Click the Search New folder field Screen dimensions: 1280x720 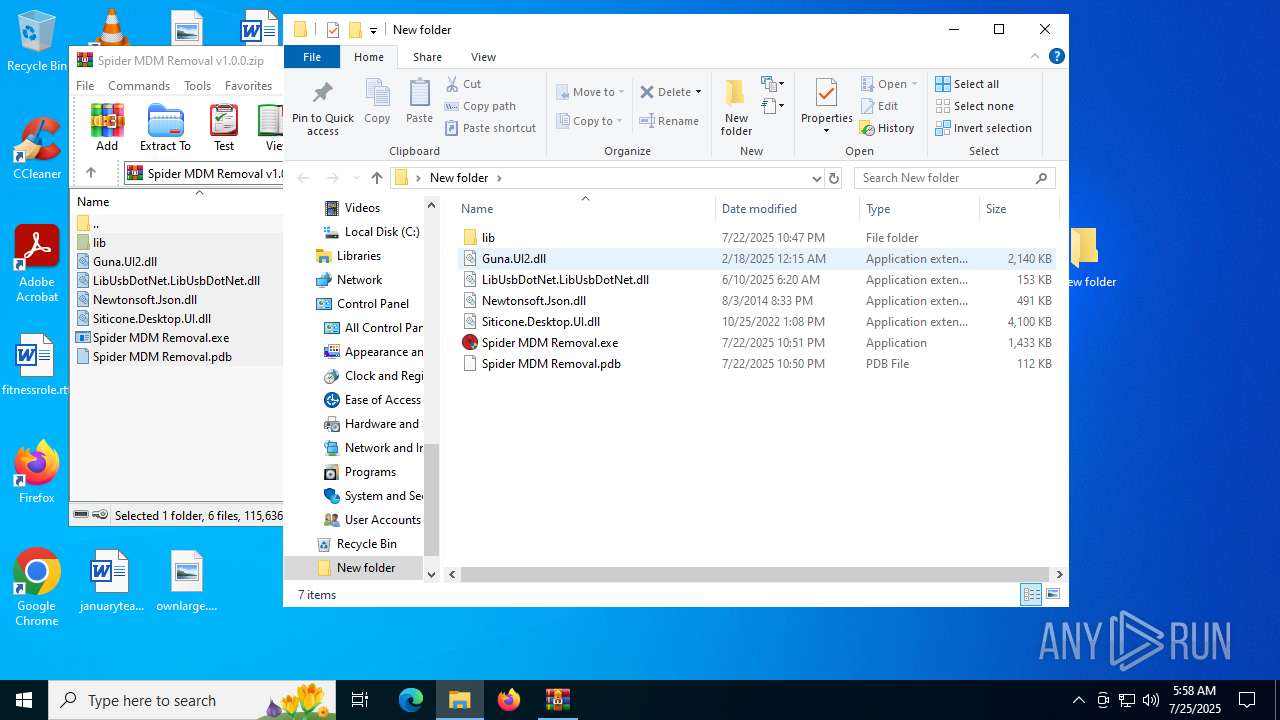(955, 178)
